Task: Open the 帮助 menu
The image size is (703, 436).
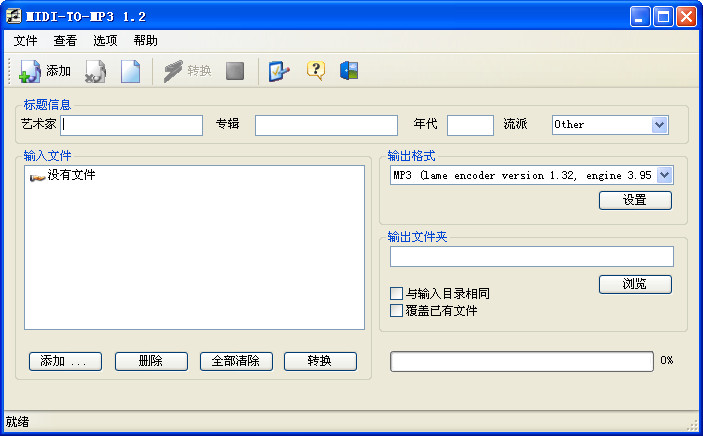Action: 146,41
